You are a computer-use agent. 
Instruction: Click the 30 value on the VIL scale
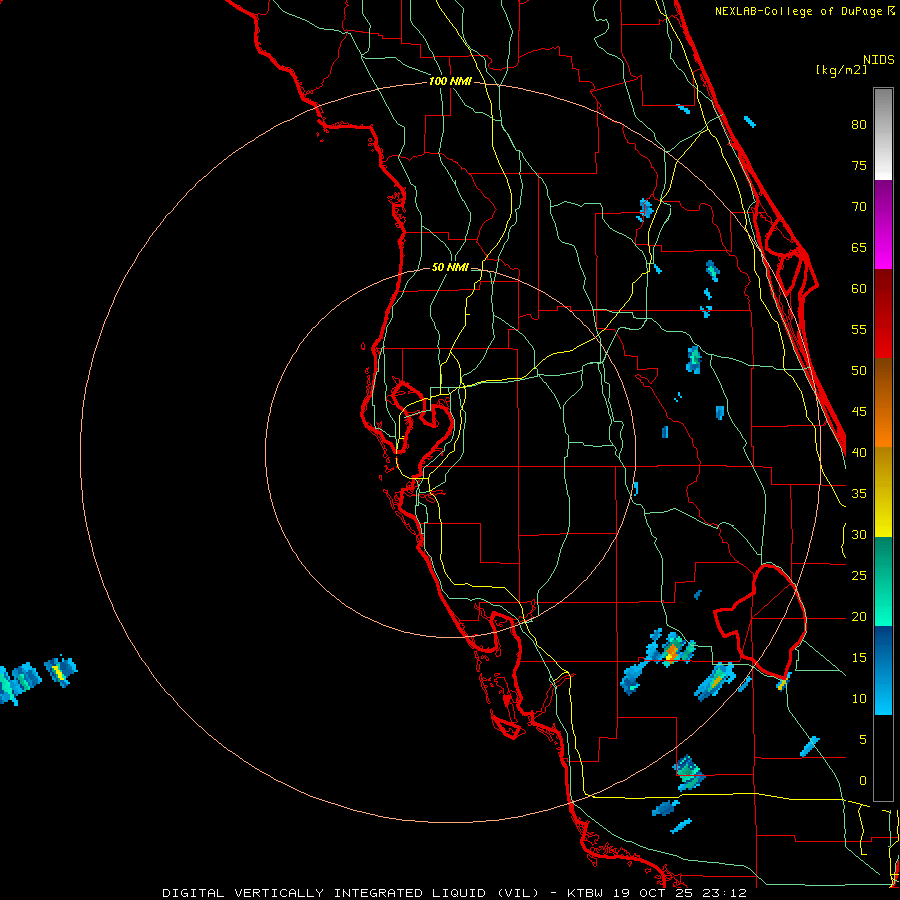[859, 535]
